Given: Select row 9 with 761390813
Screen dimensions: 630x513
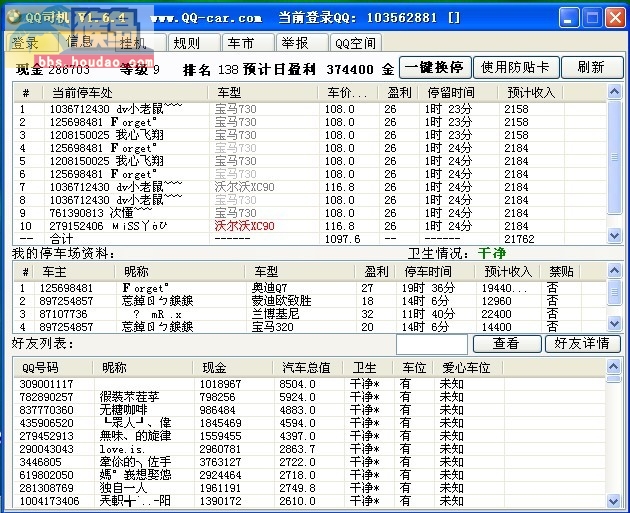Looking at the screenshot, I should click(x=310, y=213).
